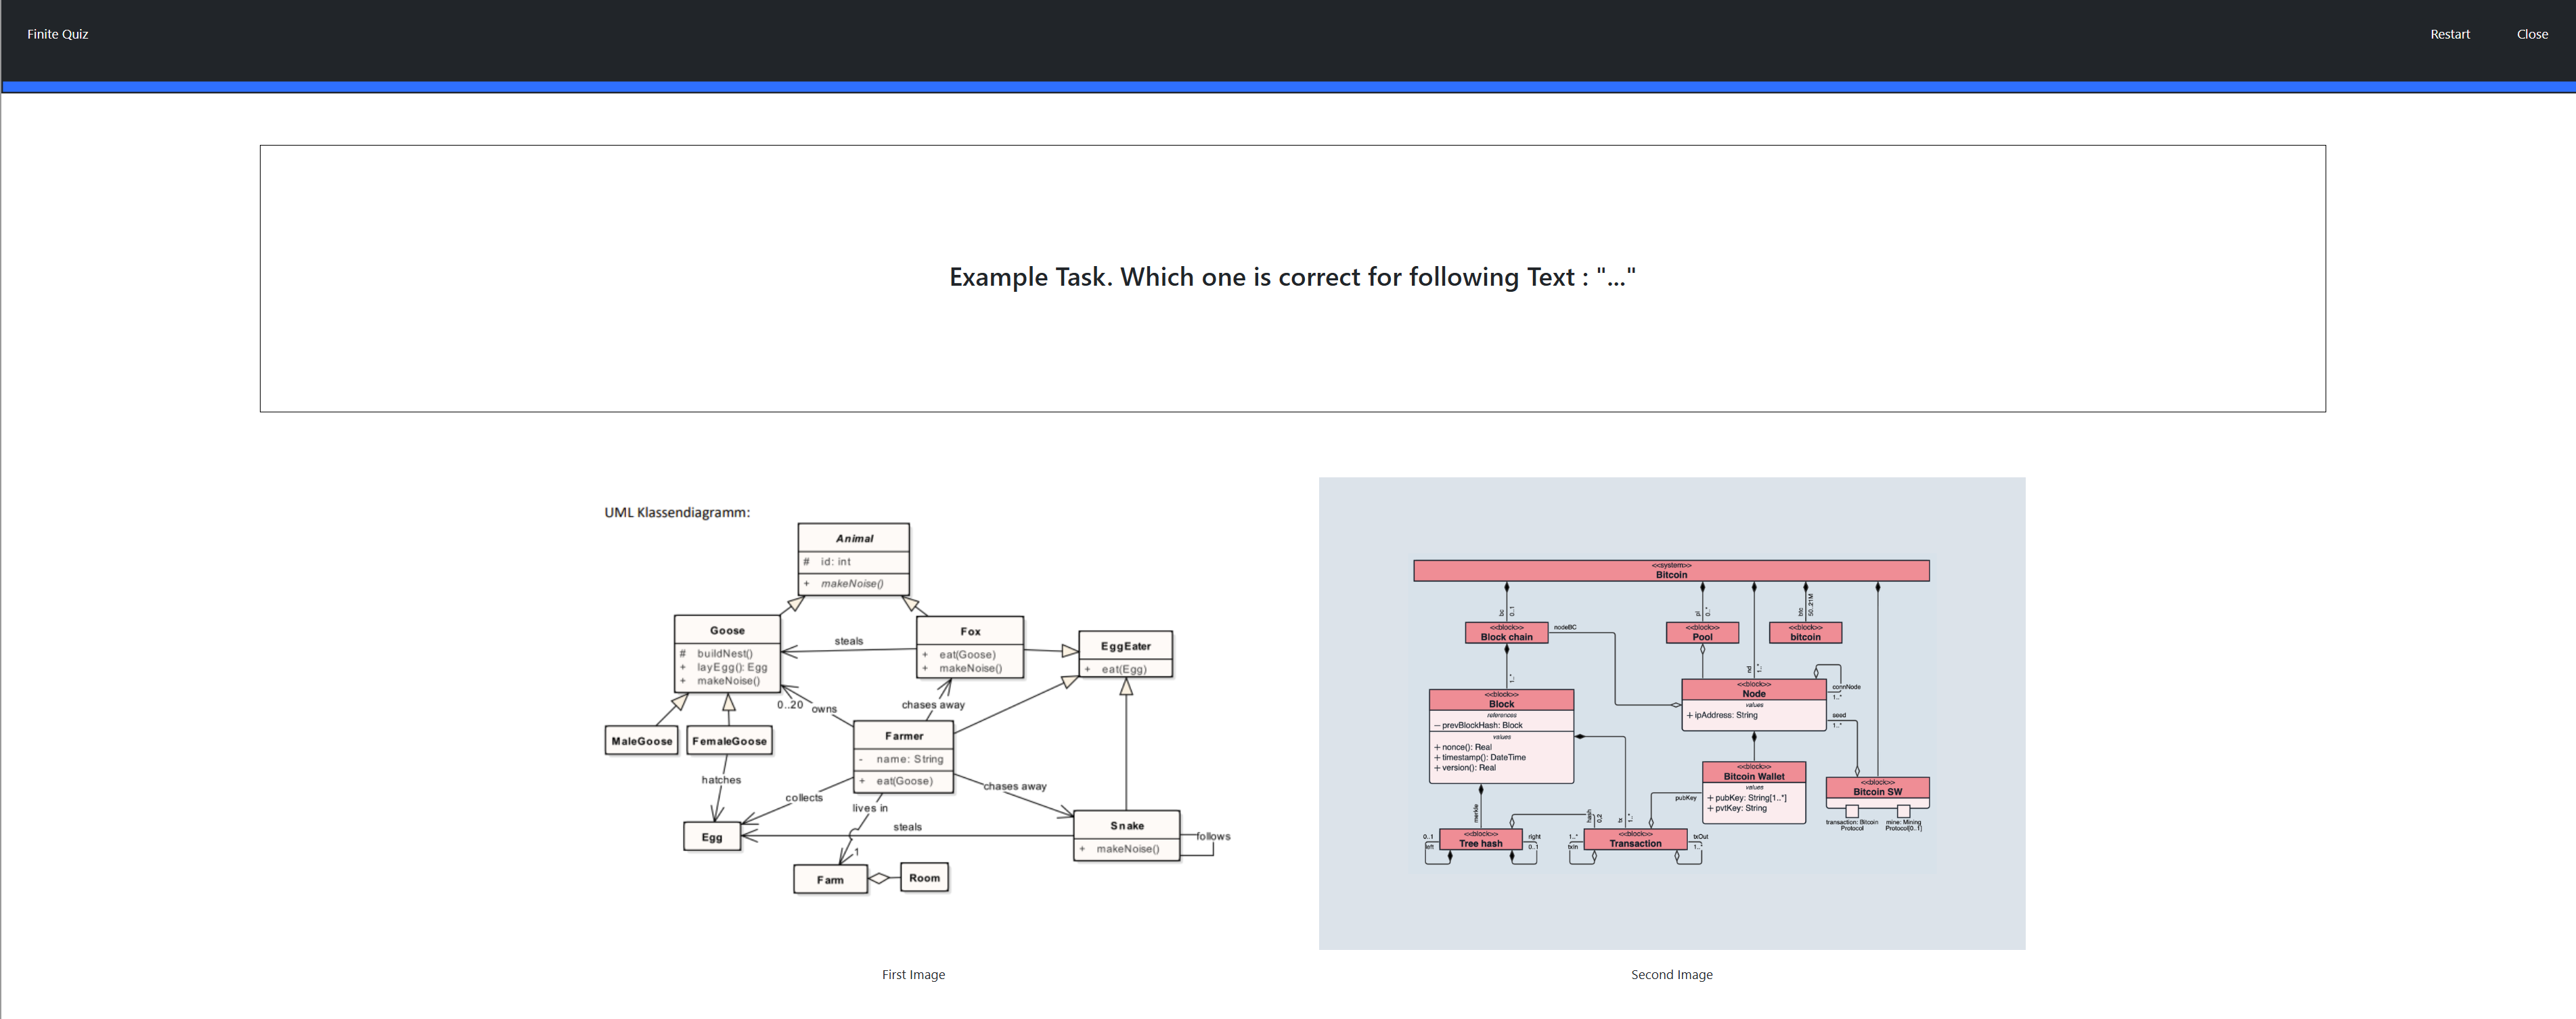Image resolution: width=2576 pixels, height=1019 pixels.
Task: Select the Node block in the Bitcoin diagram
Action: (x=1753, y=705)
